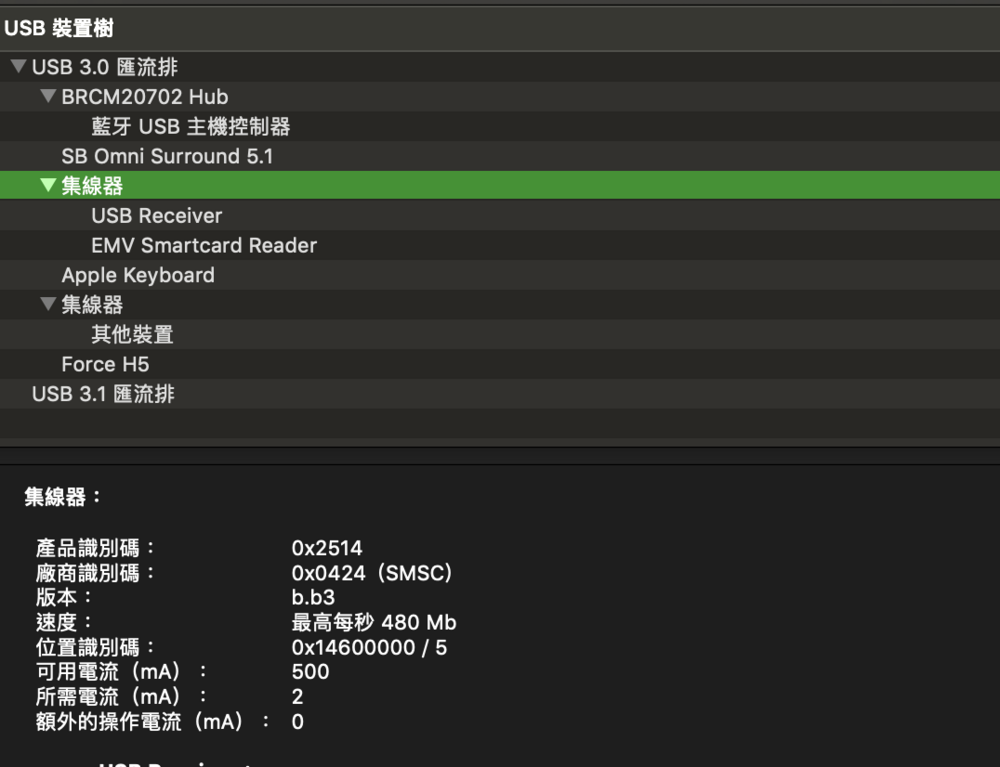Select the USB Receiver device
The width and height of the screenshot is (1000, 767).
click(x=156, y=216)
